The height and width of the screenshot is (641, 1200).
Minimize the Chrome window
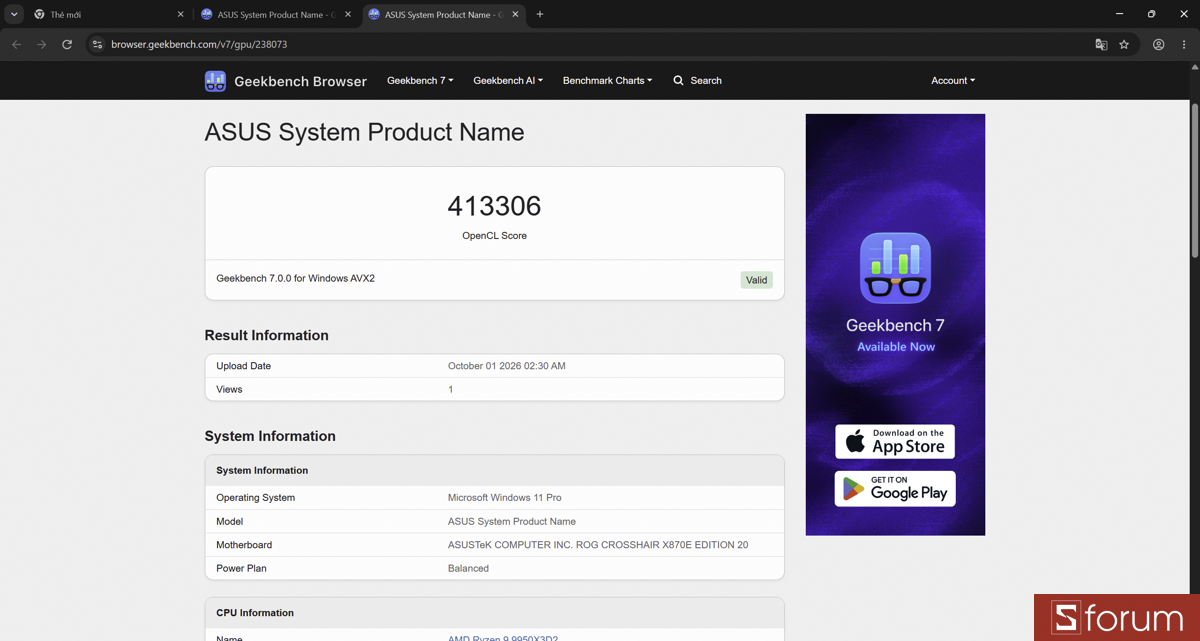(1118, 14)
